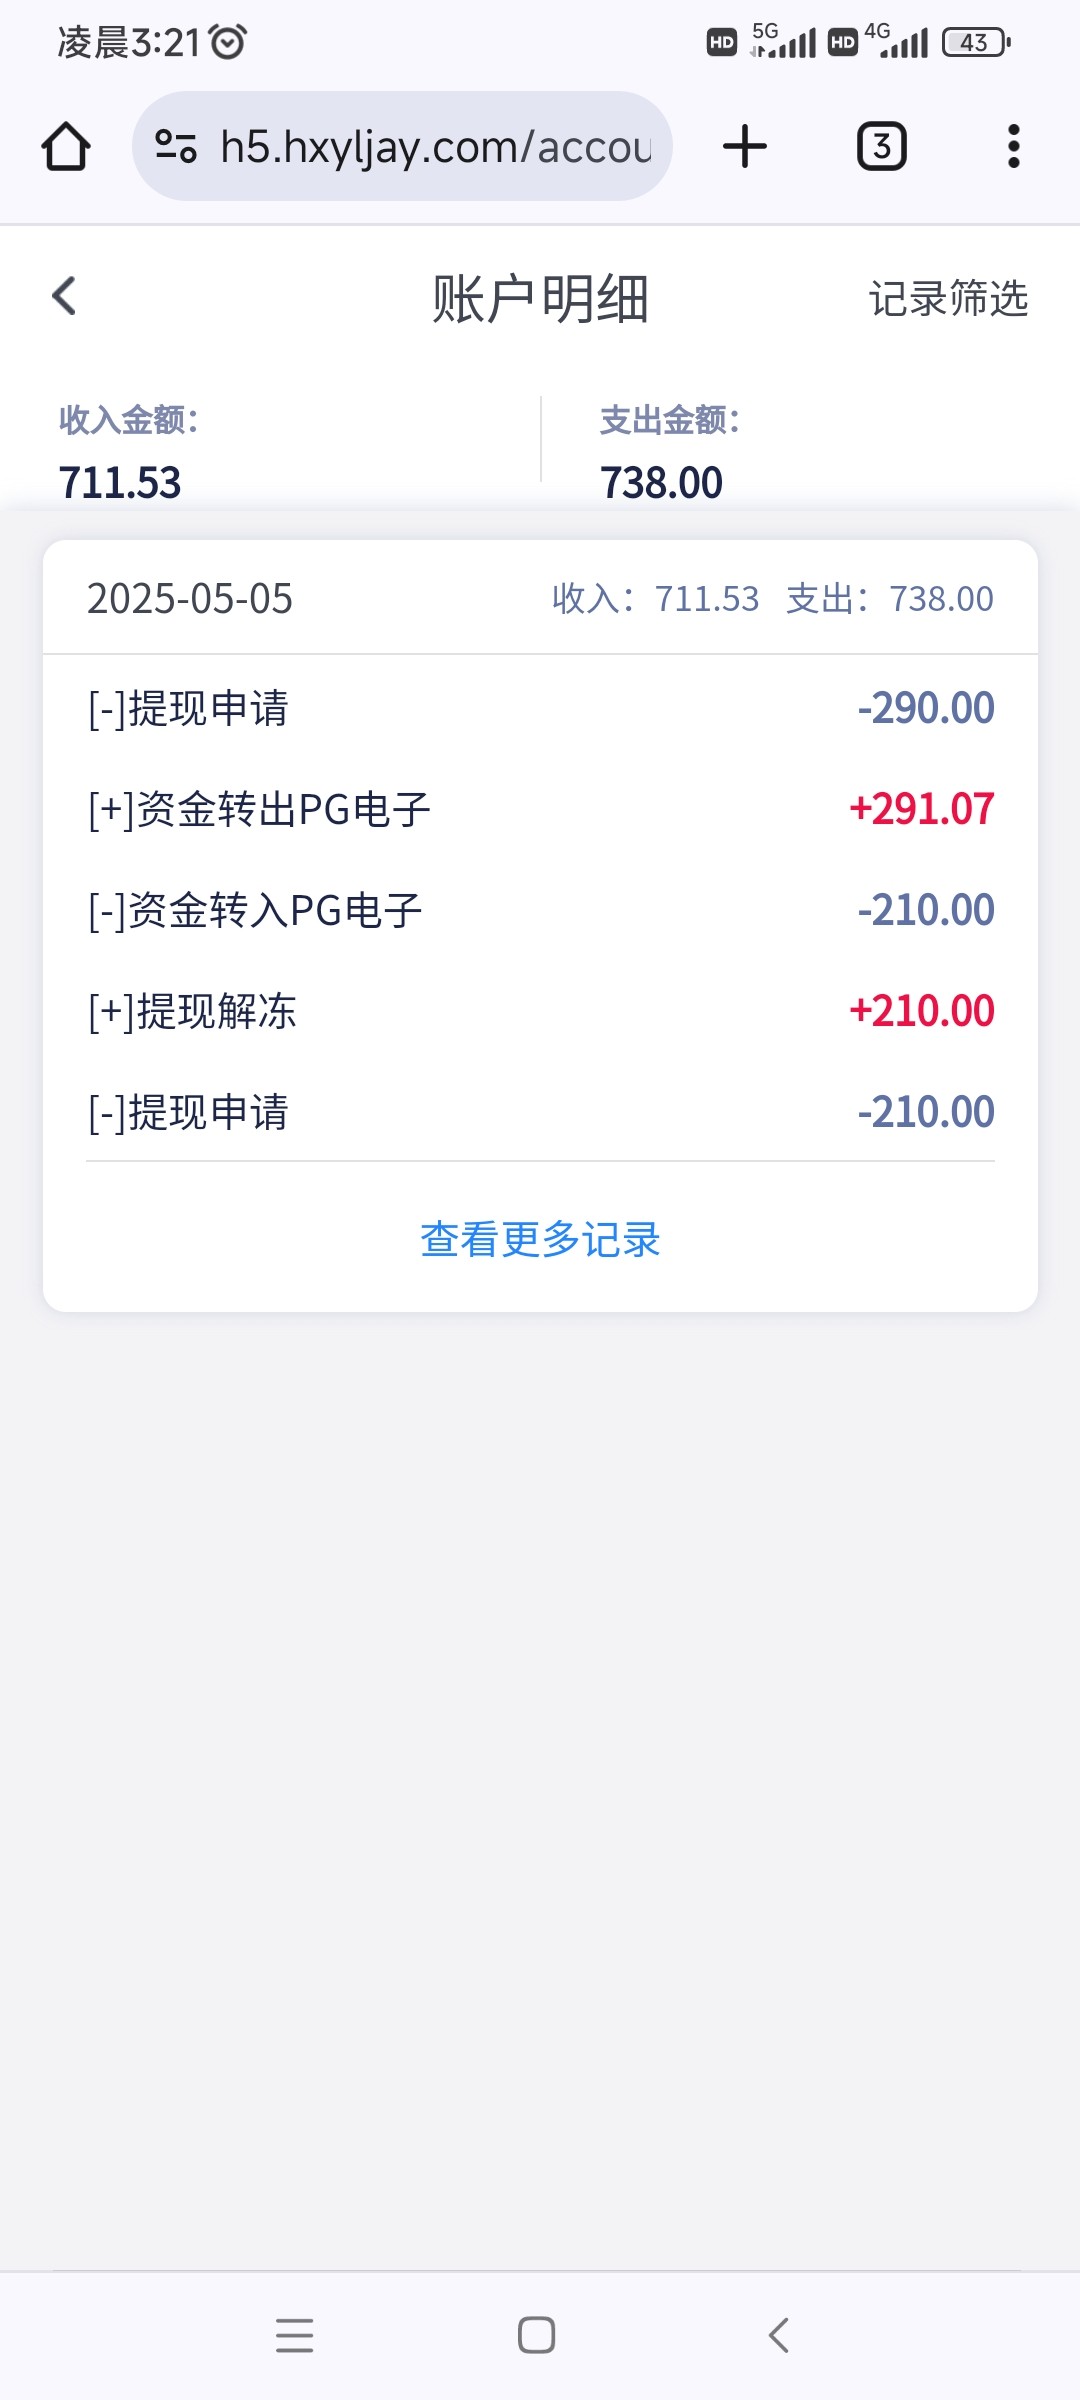Tap the address bar URL field
The width and height of the screenshot is (1080, 2400).
point(436,147)
